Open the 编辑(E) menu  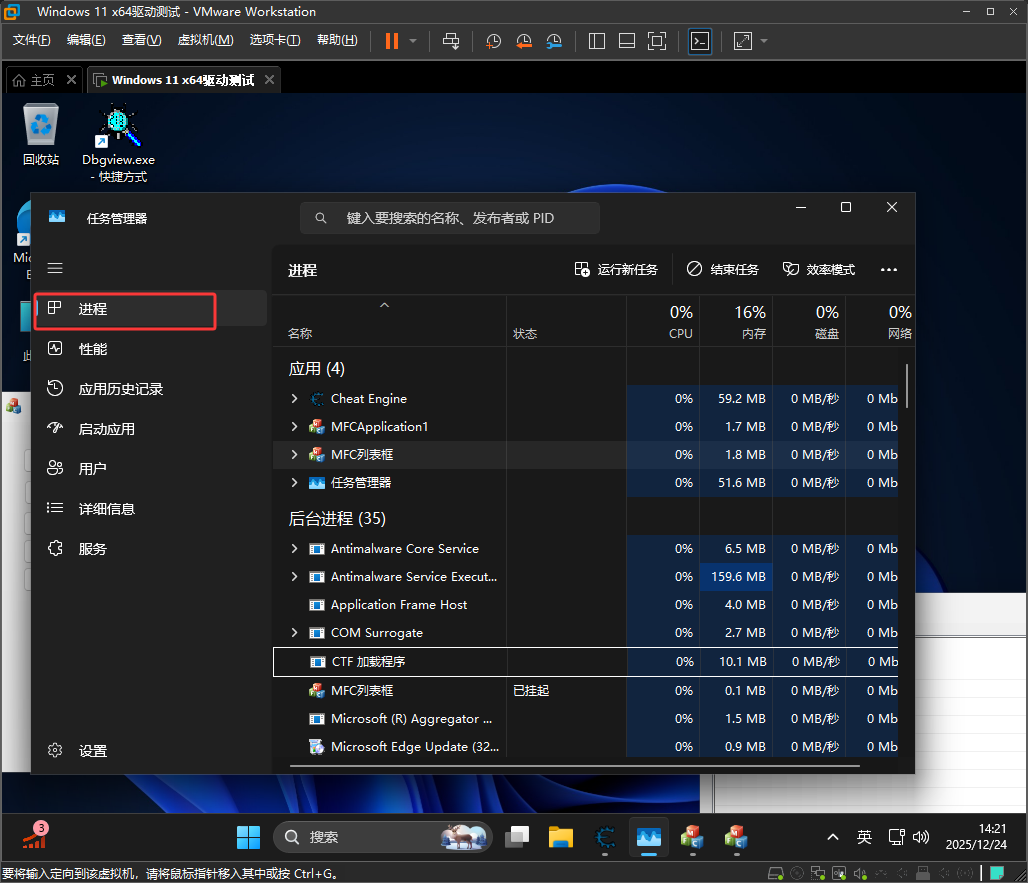86,40
